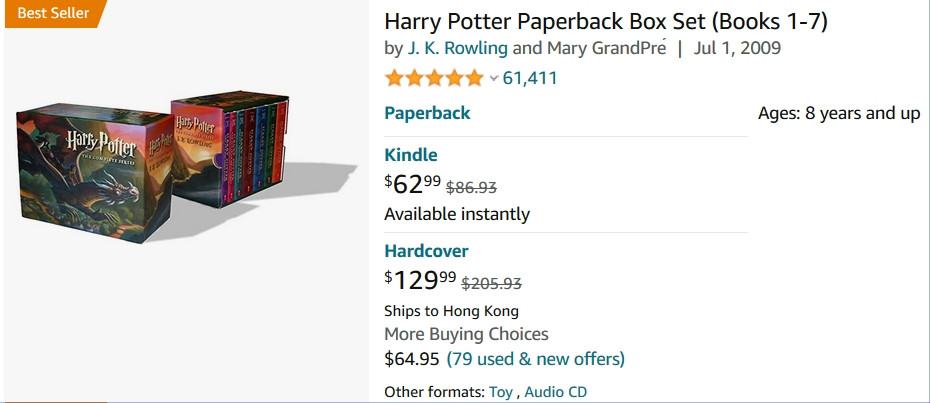
Task: Click the struck-through $205.93 list price
Action: pos(493,283)
